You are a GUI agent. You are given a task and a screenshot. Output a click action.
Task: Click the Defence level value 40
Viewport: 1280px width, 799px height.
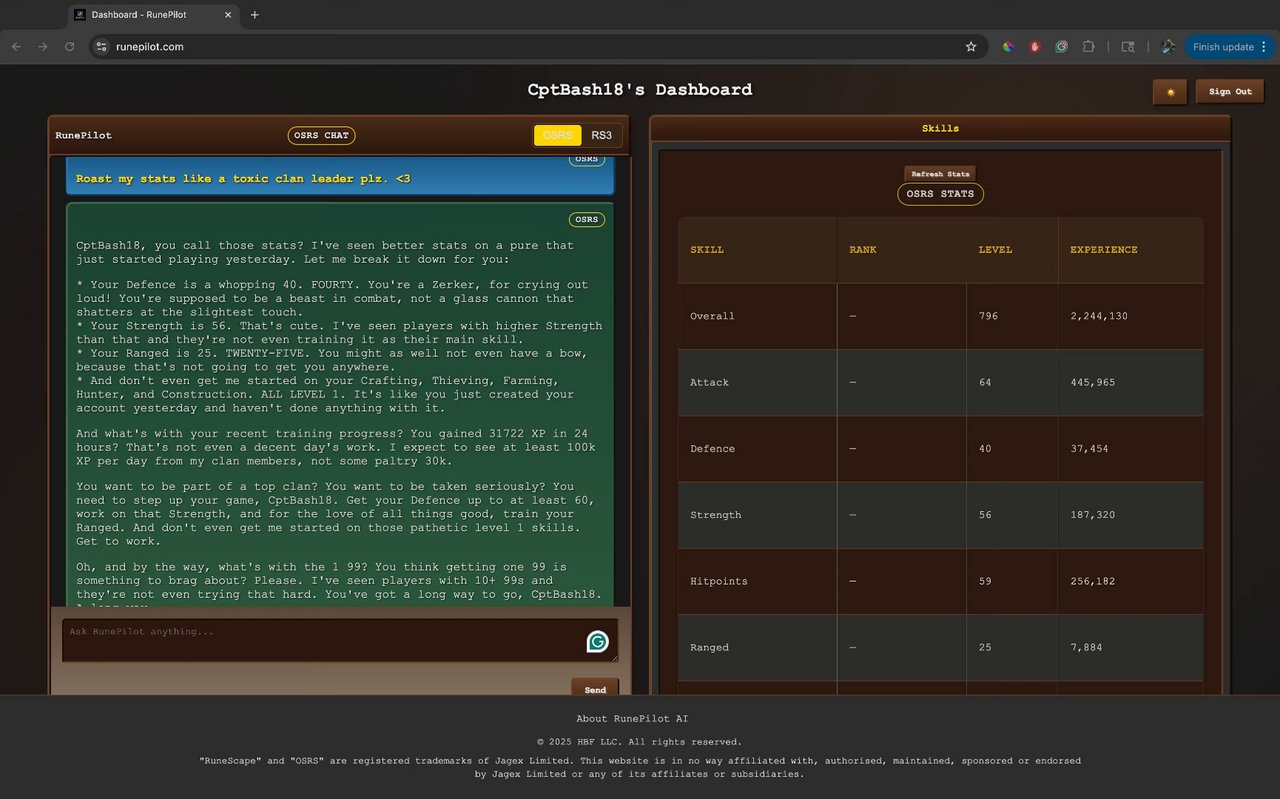(x=985, y=449)
